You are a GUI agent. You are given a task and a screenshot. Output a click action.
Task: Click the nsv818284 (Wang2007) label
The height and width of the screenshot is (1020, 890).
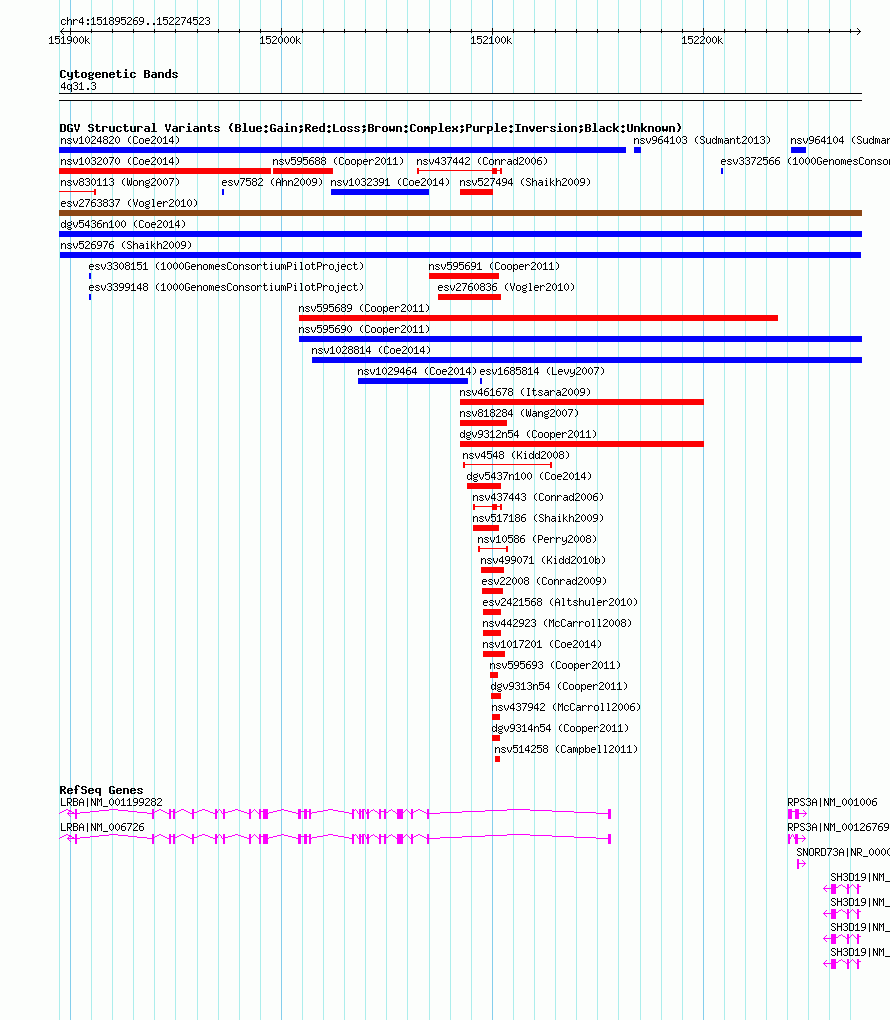pyautogui.click(x=519, y=413)
